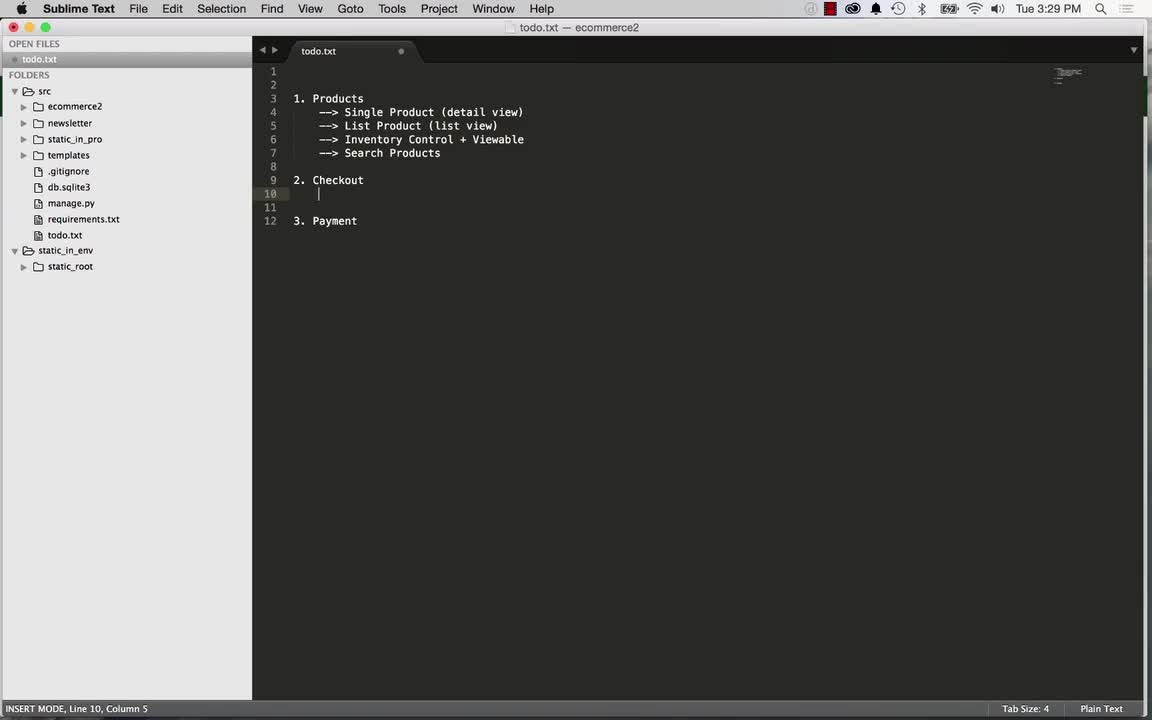Click the minimap code preview

point(1069,76)
